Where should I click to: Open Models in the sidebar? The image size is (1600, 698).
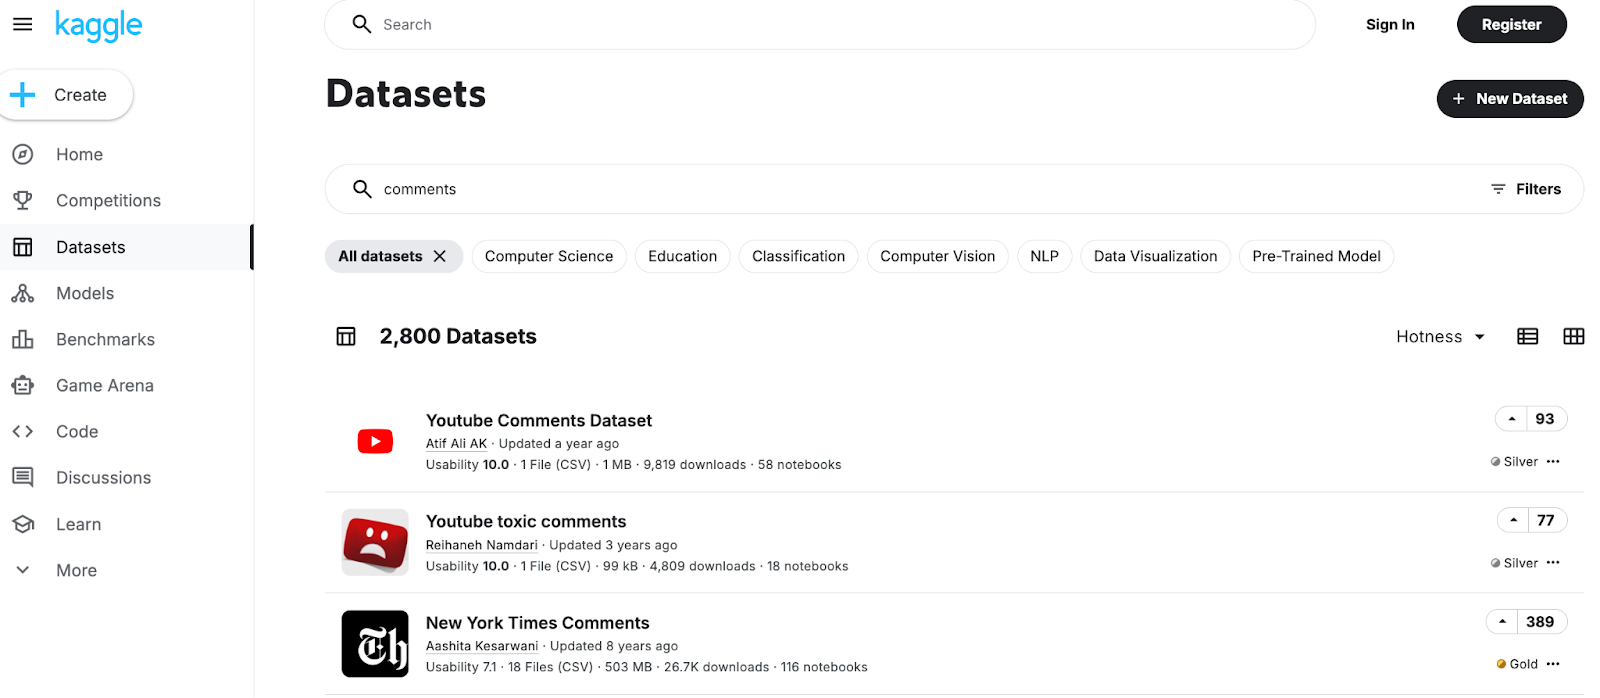click(85, 294)
